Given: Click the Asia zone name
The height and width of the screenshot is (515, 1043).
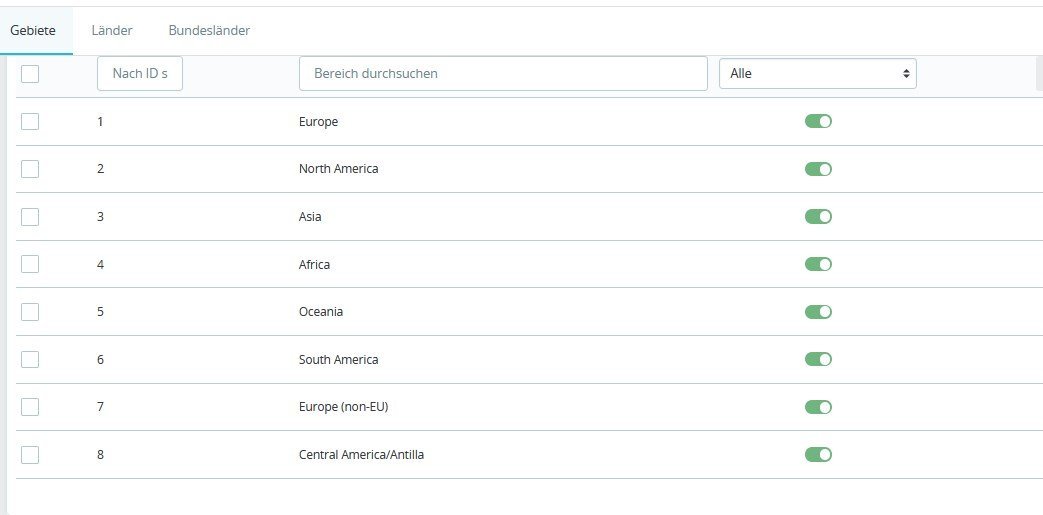Looking at the screenshot, I should coord(310,217).
